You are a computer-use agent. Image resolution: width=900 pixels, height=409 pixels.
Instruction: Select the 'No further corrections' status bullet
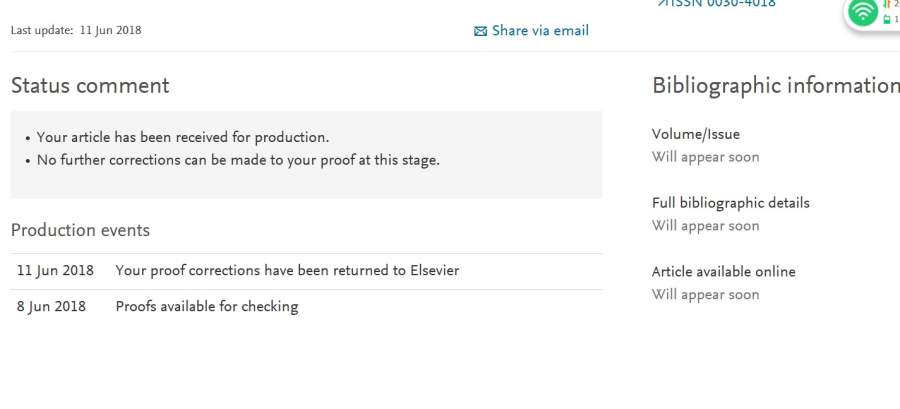click(x=238, y=159)
